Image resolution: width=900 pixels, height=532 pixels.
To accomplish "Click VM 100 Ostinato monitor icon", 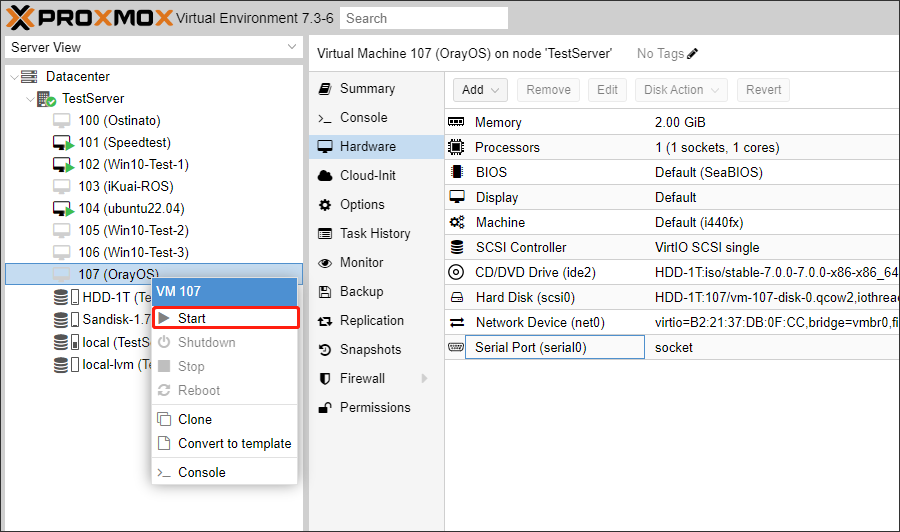I will (61, 121).
